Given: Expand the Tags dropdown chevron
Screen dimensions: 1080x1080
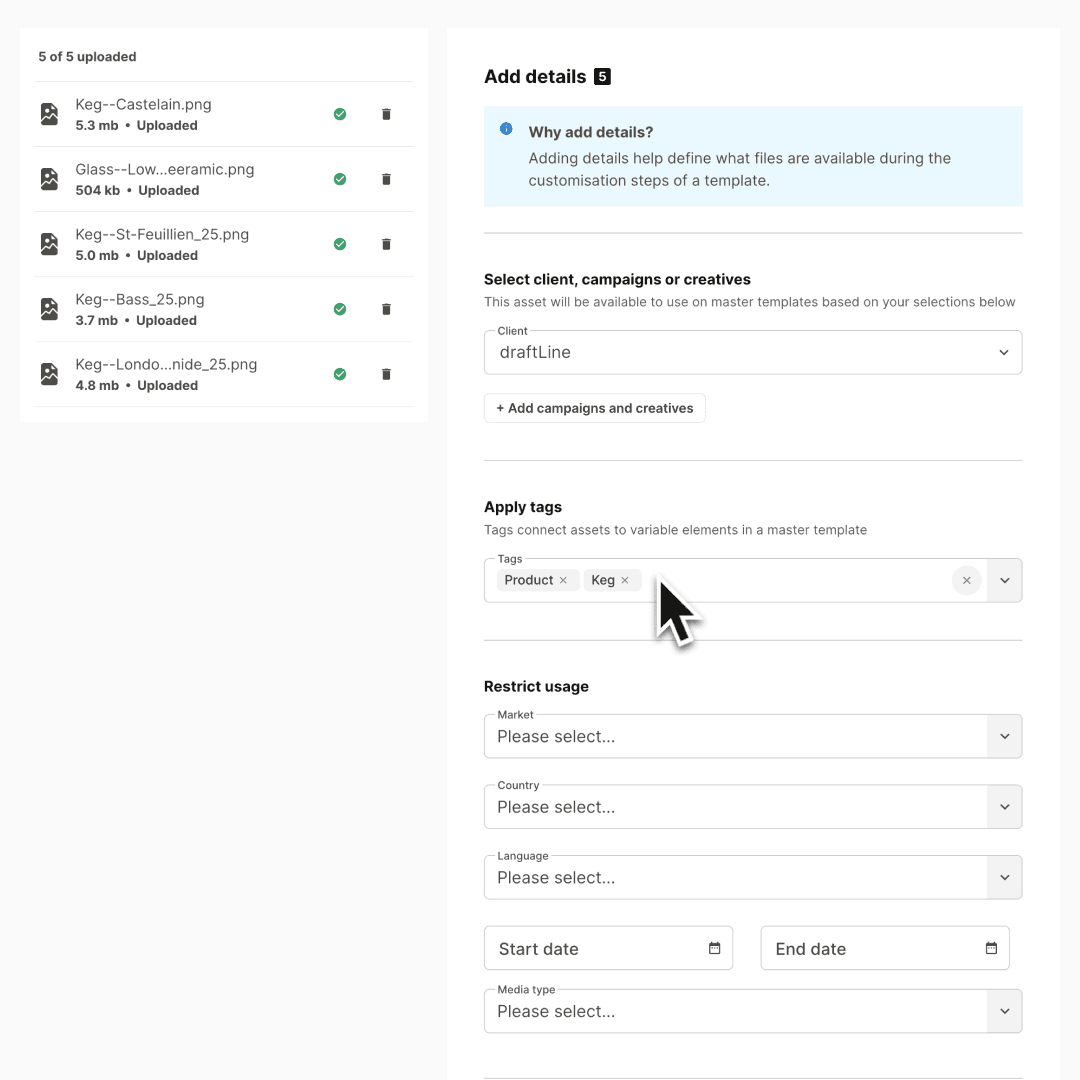Looking at the screenshot, I should pos(1004,580).
